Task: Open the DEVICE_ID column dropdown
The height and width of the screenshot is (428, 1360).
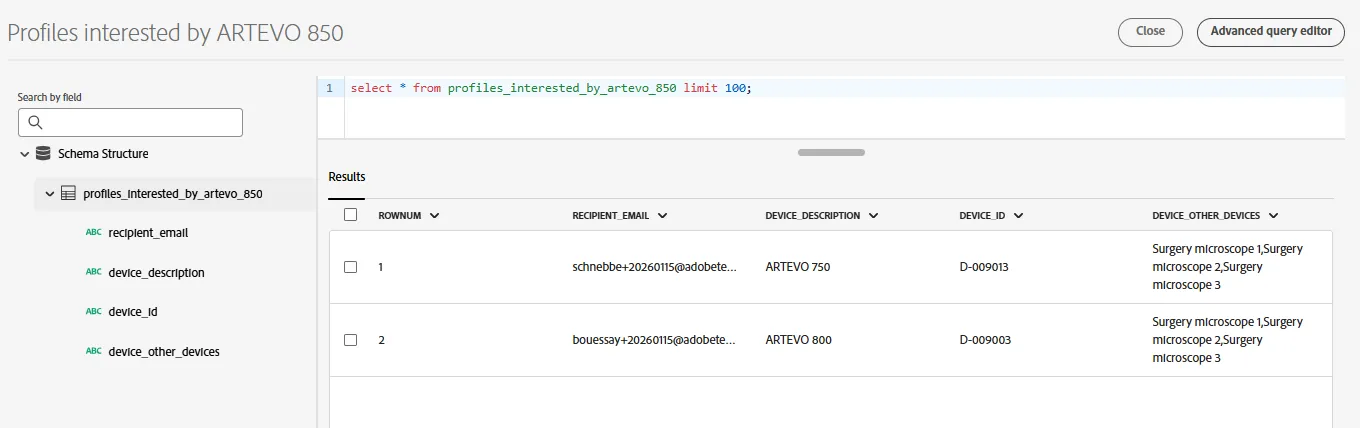Action: tap(1018, 215)
